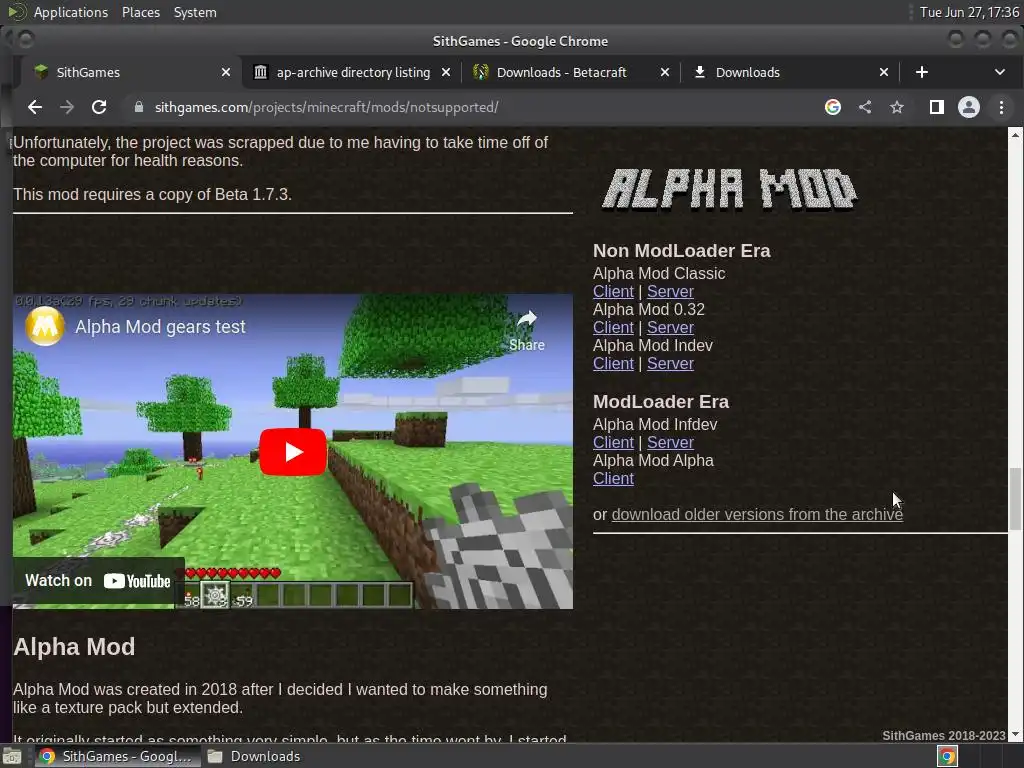This screenshot has height=768, width=1024.
Task: Click the clock showing Tue Jun 27
Action: pos(969,12)
